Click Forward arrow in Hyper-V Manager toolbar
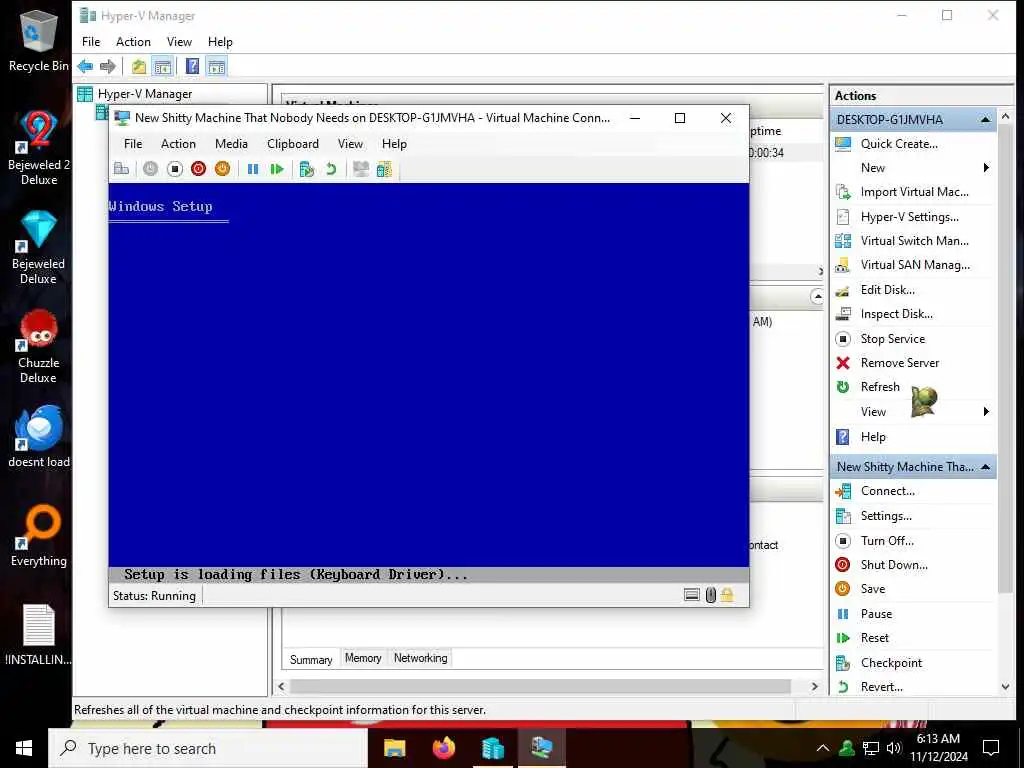This screenshot has width=1024, height=768. 108,66
